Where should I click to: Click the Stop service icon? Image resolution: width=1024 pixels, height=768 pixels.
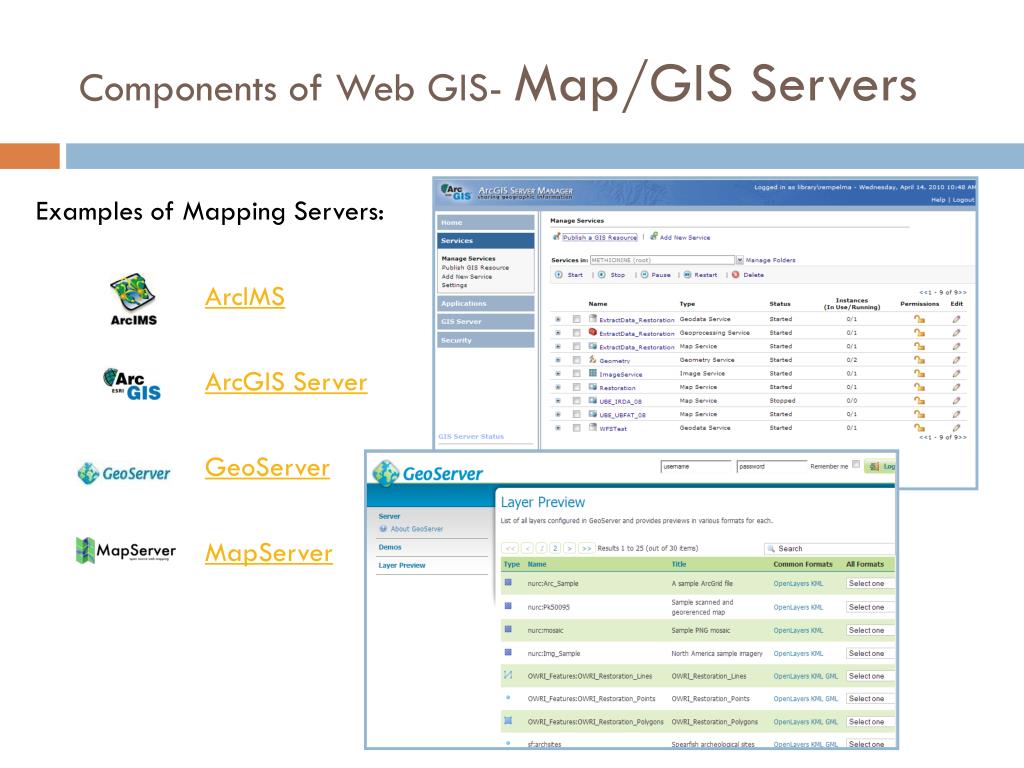pyautogui.click(x=601, y=275)
